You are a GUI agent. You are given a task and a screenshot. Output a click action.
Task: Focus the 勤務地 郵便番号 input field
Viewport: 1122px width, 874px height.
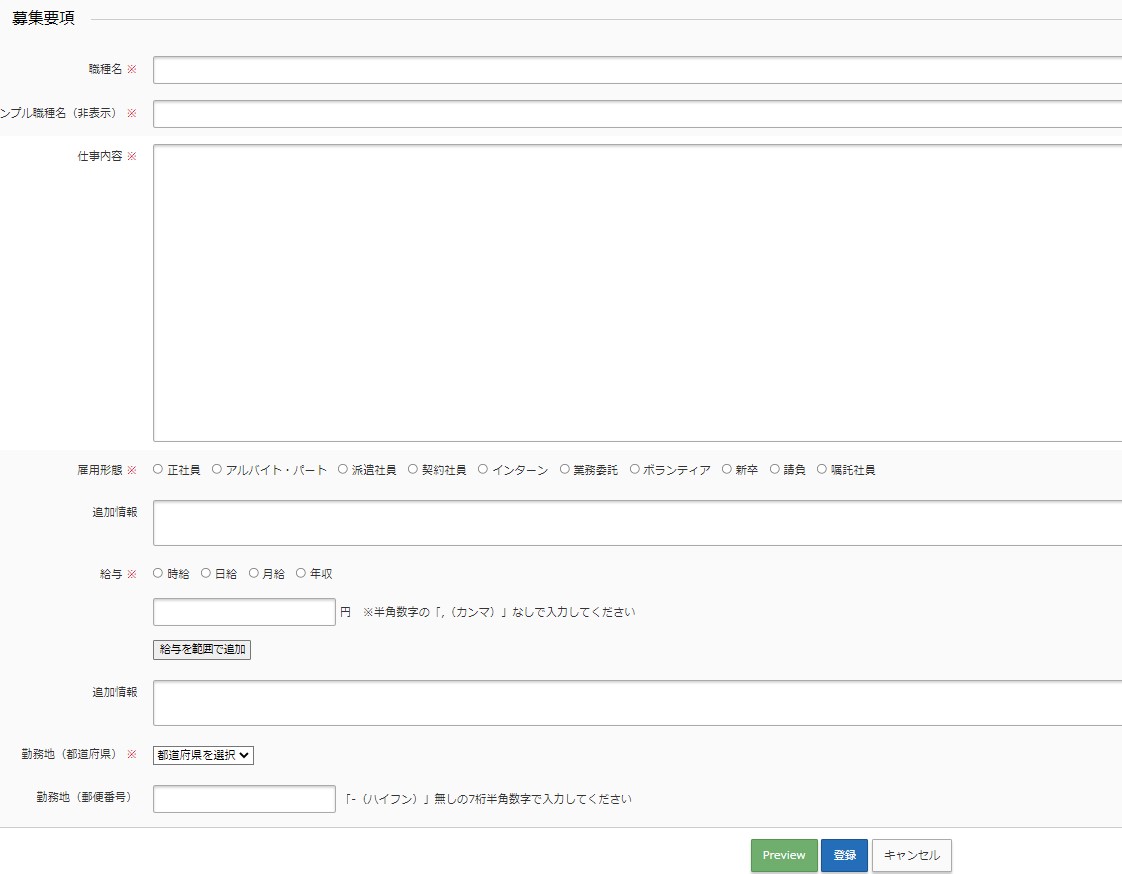tap(244, 799)
